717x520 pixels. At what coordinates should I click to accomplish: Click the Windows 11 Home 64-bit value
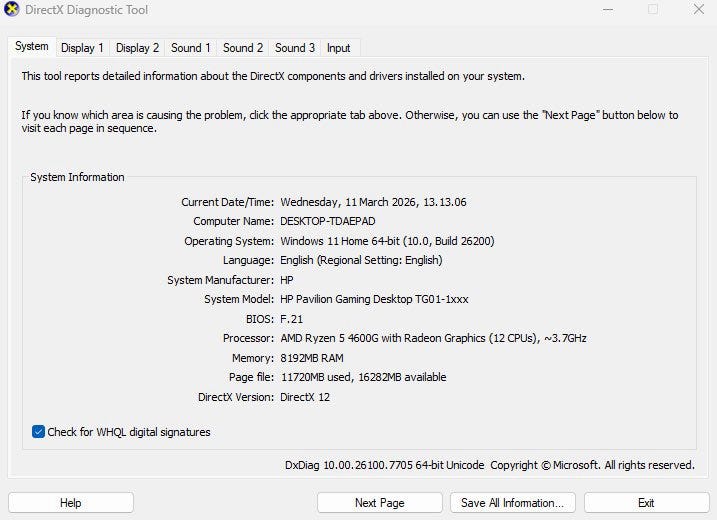(387, 241)
